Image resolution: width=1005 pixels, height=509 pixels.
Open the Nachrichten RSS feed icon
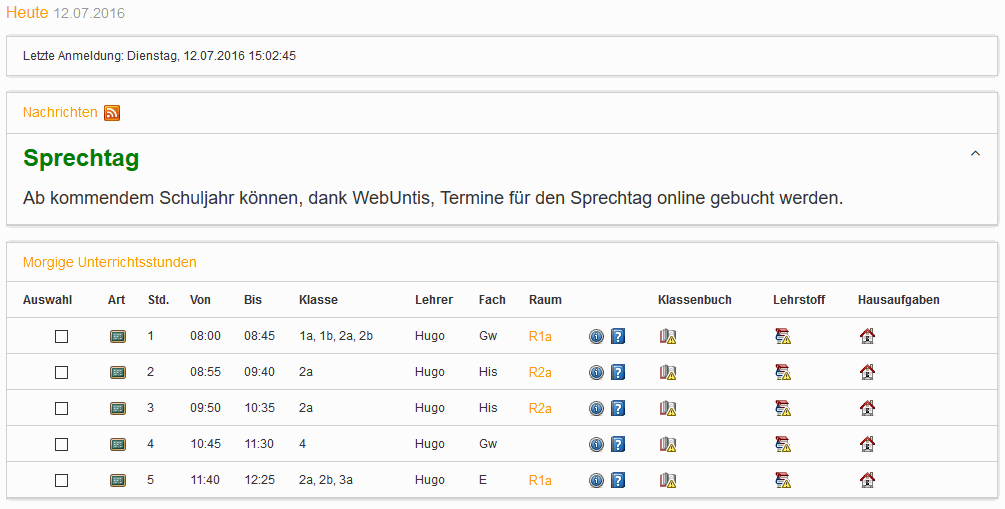point(112,113)
